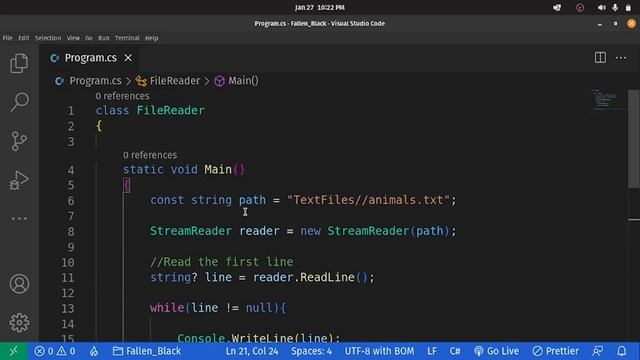The height and width of the screenshot is (360, 640).
Task: Click the flame icon in status bar
Action: tap(94, 351)
